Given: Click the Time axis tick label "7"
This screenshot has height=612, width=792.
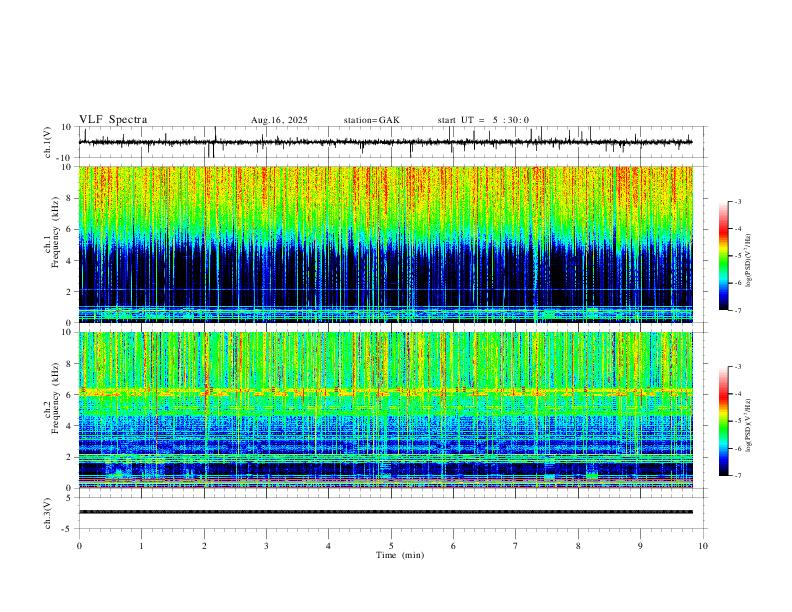Looking at the screenshot, I should click(x=516, y=546).
